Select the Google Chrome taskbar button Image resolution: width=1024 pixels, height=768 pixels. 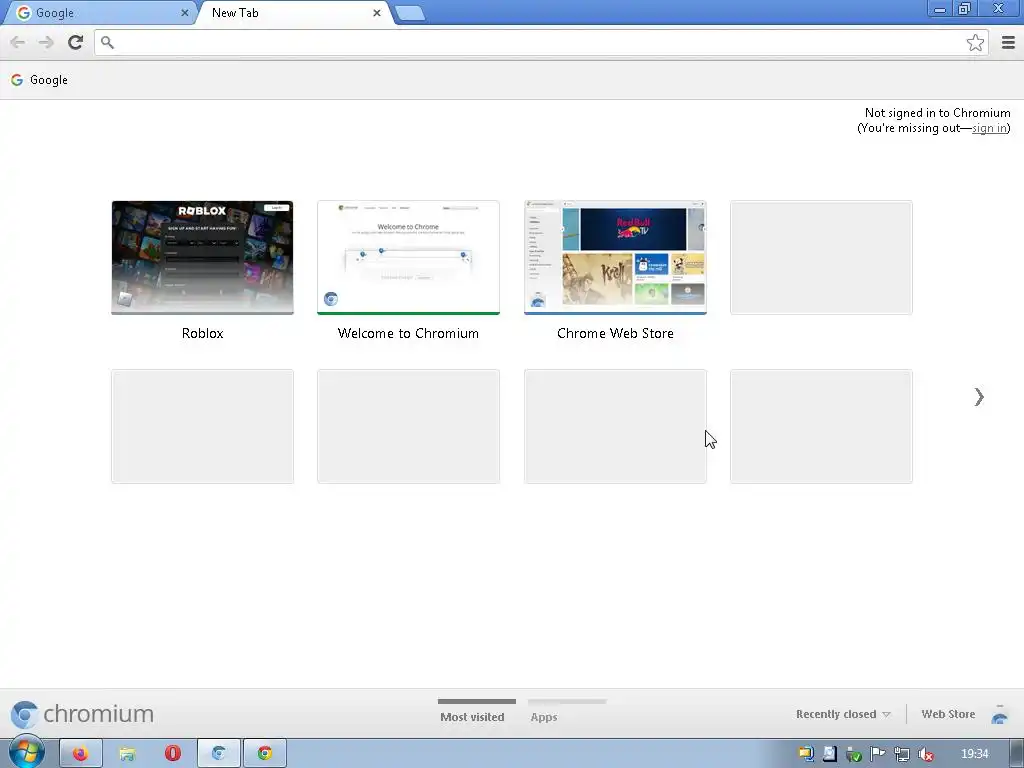point(264,754)
